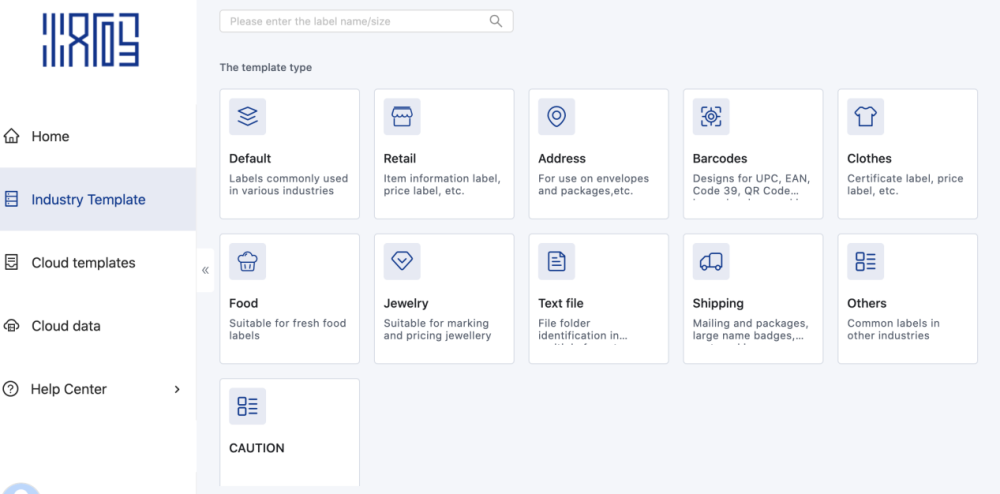Screen dimensions: 1000x494
Task: Open the Clothes template title
Action: 869,159
